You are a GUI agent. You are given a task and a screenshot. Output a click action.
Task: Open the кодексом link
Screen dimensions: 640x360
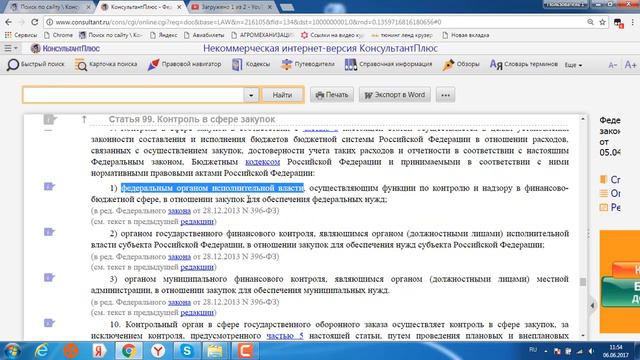pyautogui.click(x=262, y=162)
